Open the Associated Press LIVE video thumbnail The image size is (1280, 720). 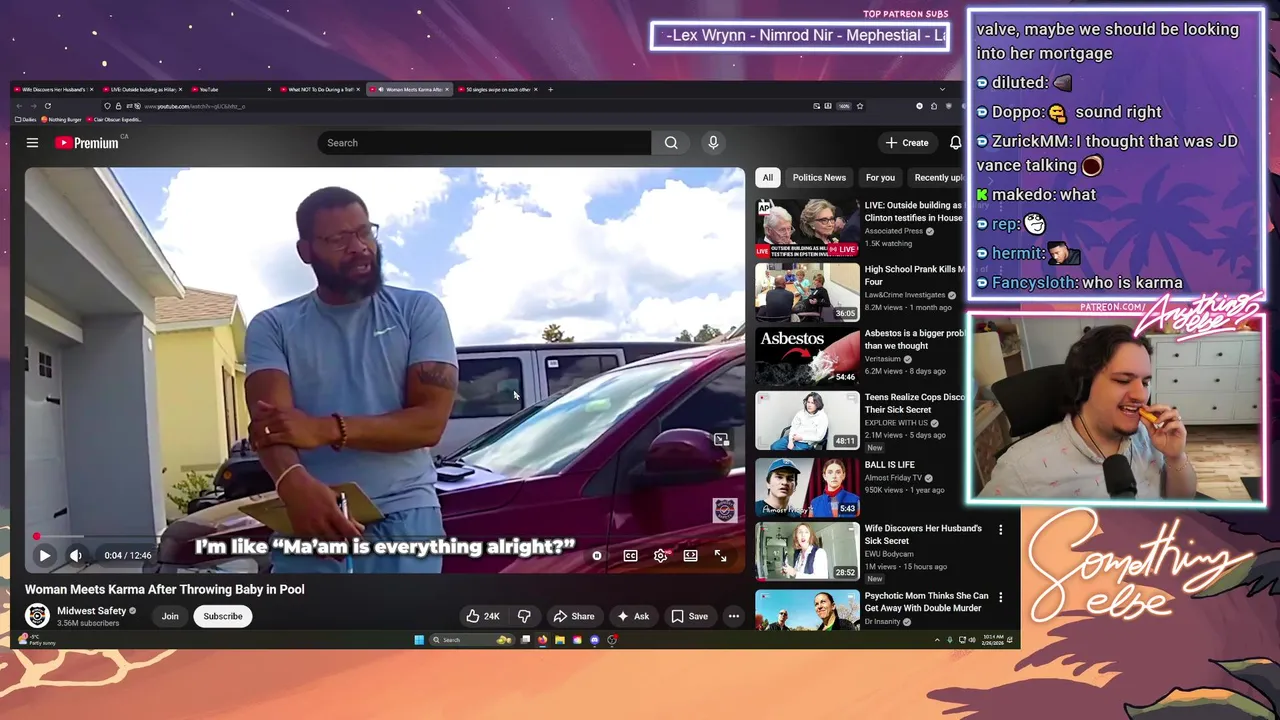pyautogui.click(x=807, y=227)
